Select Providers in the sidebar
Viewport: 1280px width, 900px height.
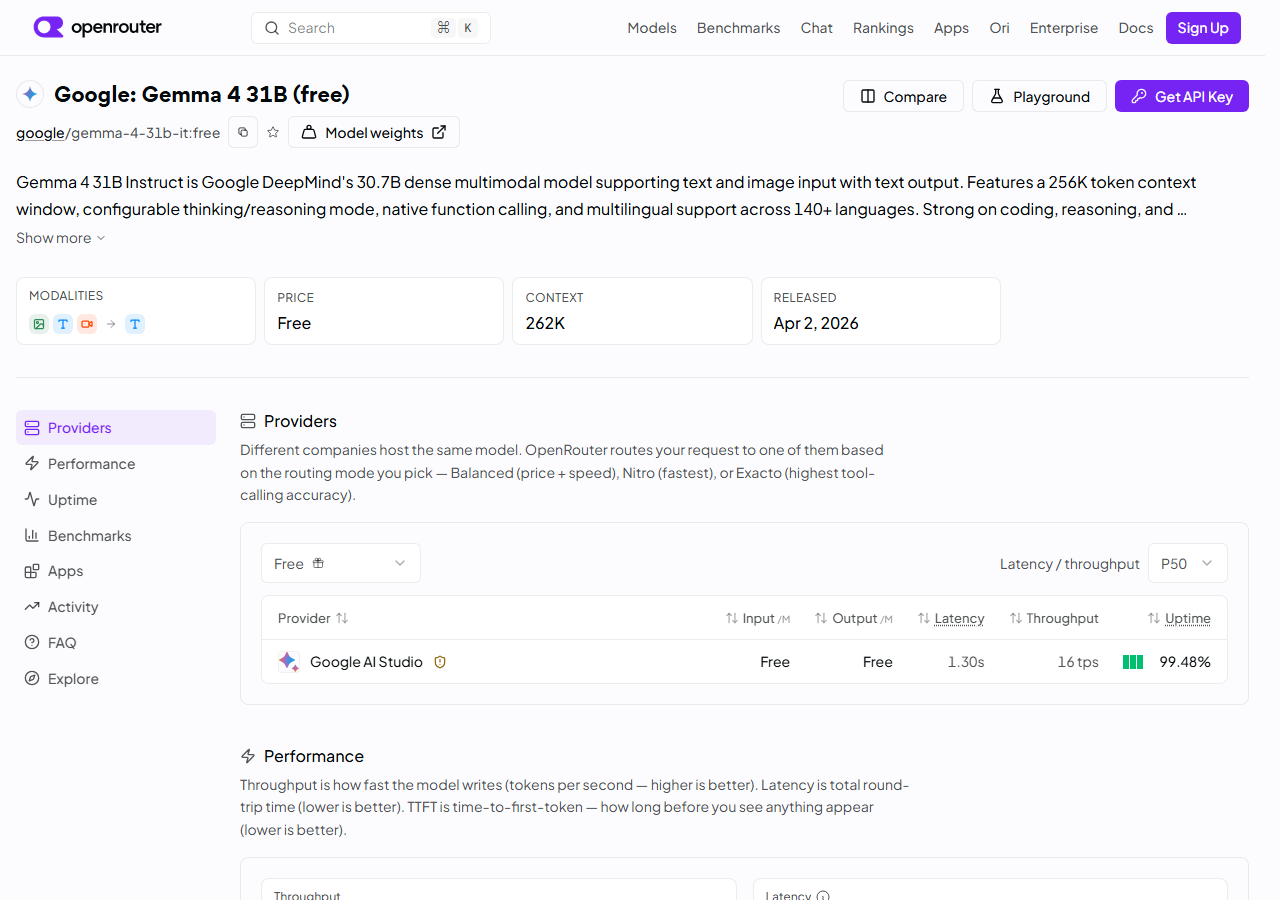(x=116, y=428)
